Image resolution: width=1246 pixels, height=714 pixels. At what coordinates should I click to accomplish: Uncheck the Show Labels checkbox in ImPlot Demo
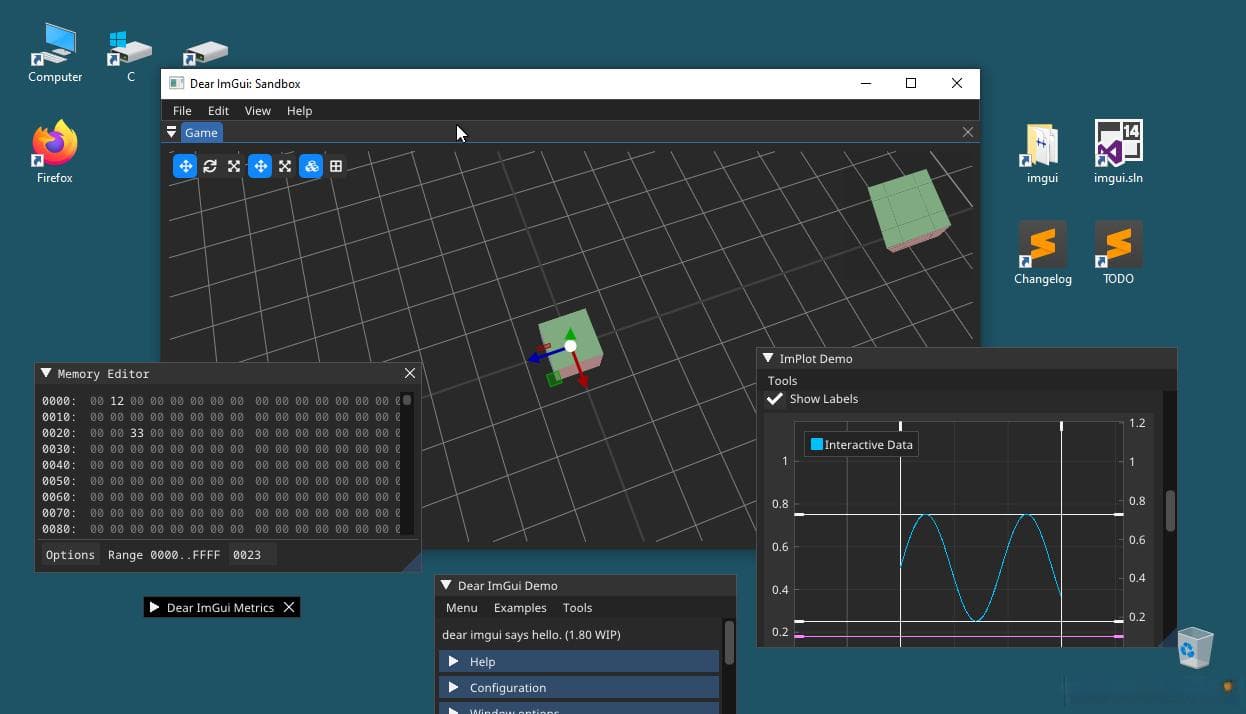pyautogui.click(x=775, y=399)
